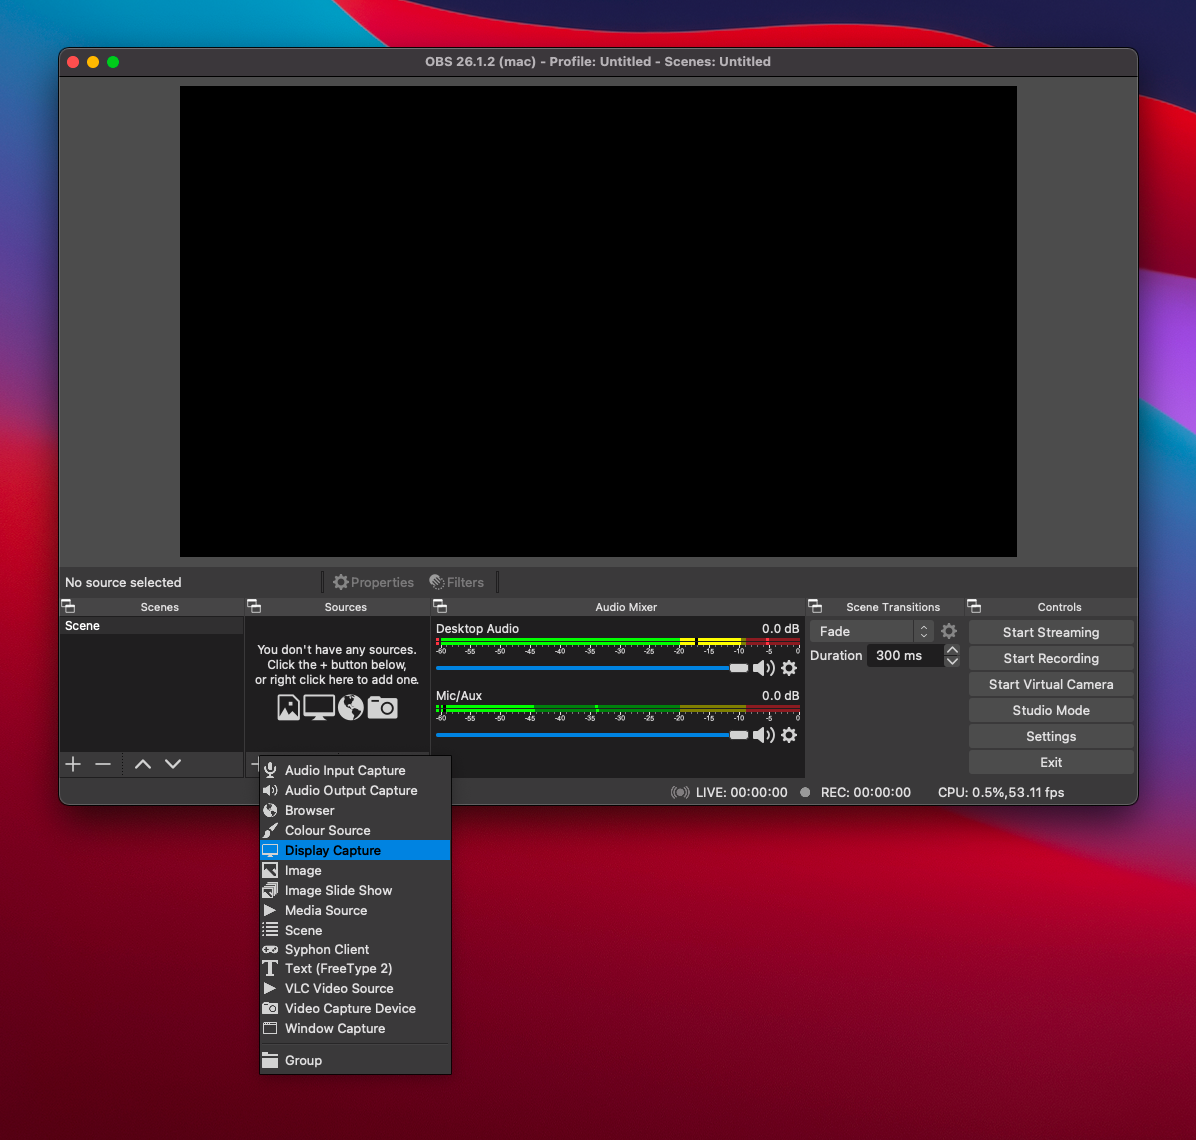Select Display Capture from the menu

click(333, 850)
